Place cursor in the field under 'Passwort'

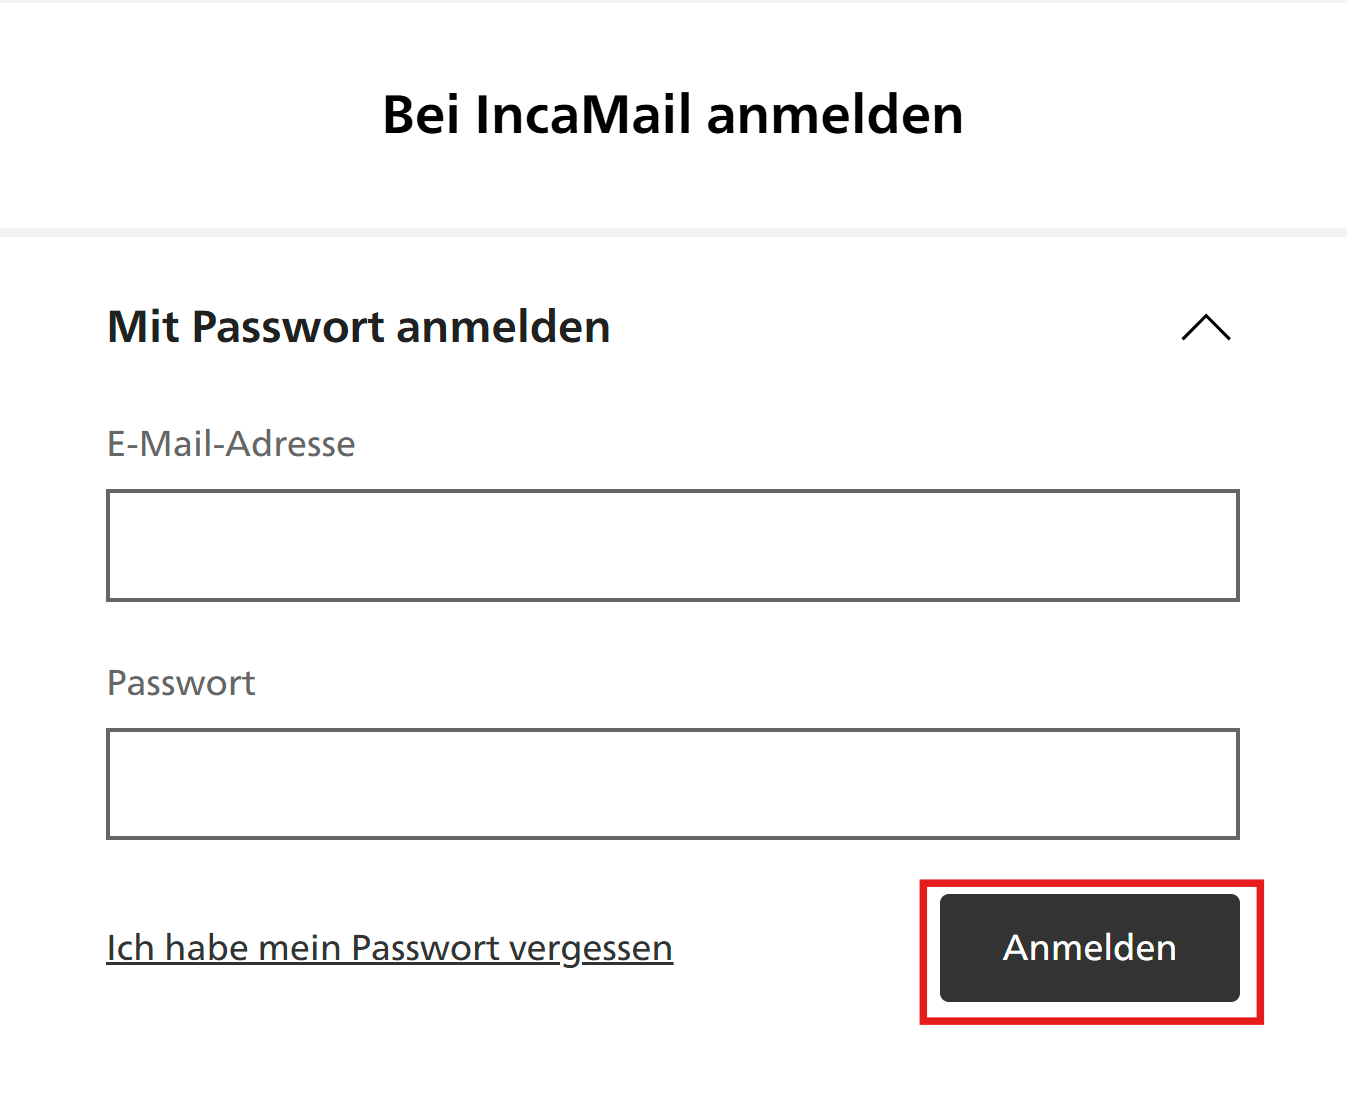(672, 783)
